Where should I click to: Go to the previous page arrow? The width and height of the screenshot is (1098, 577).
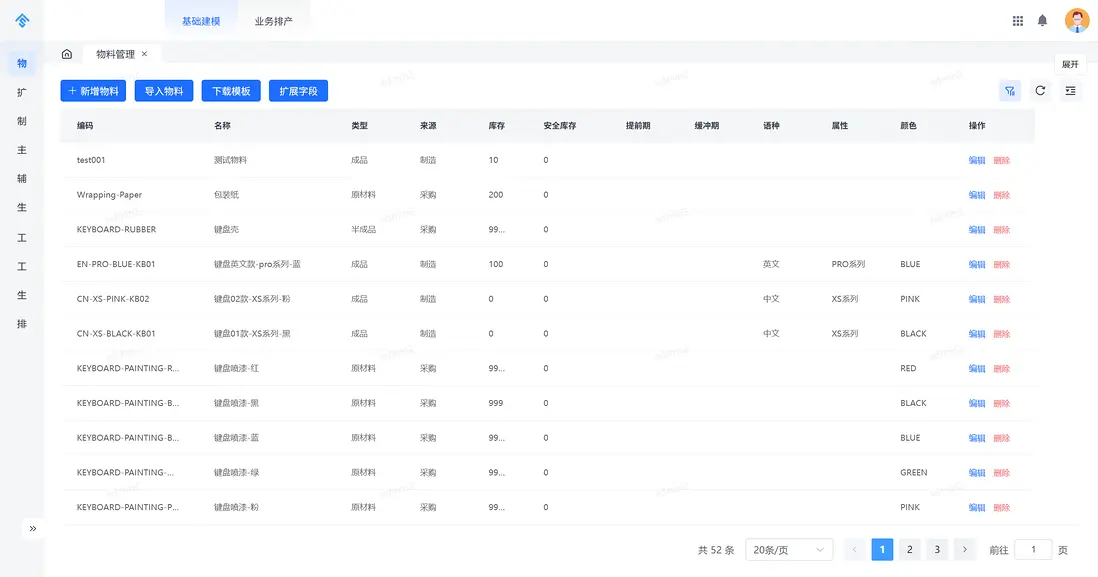click(854, 550)
